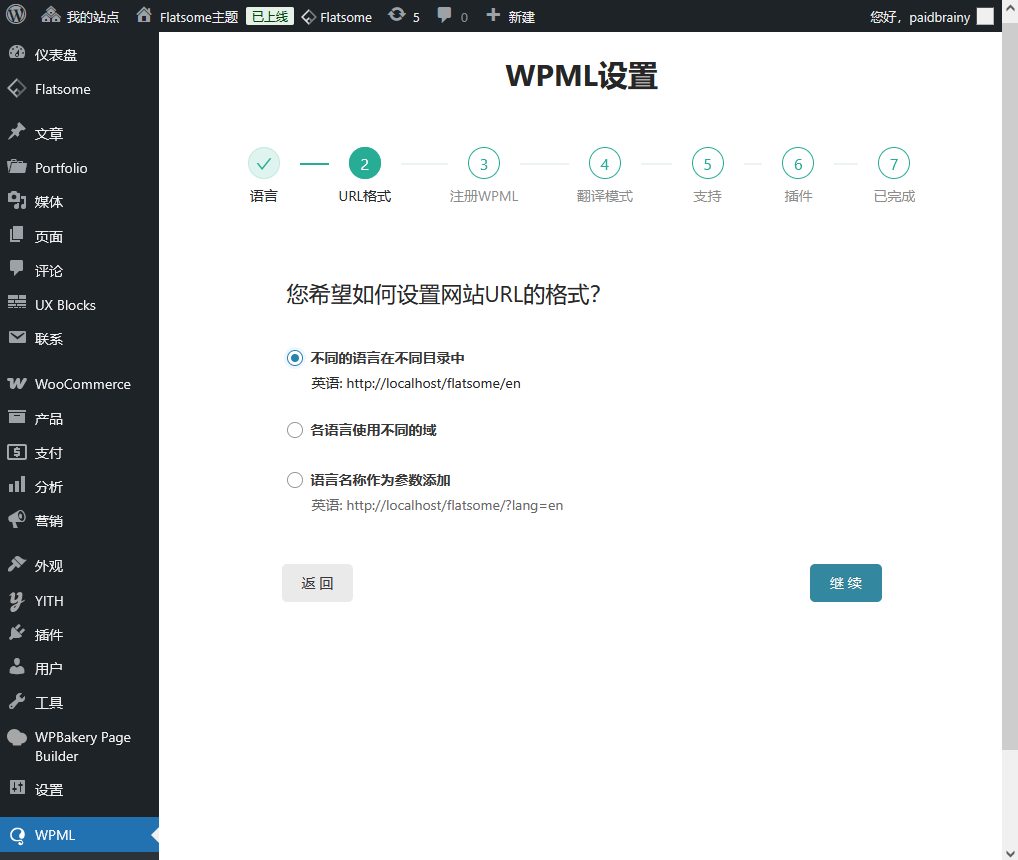This screenshot has height=860, width=1018.
Task: Click the scrollbar up arrow
Action: coord(1010,8)
